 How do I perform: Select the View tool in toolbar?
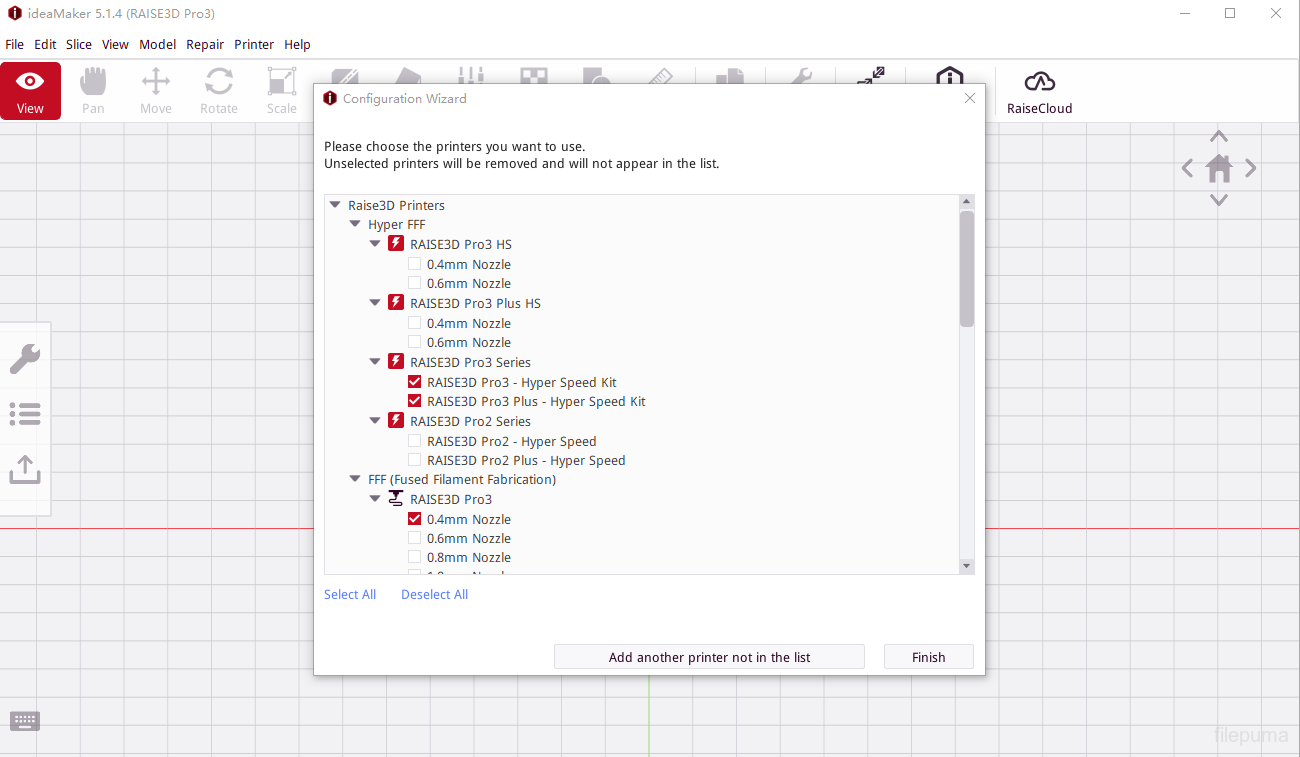click(30, 91)
